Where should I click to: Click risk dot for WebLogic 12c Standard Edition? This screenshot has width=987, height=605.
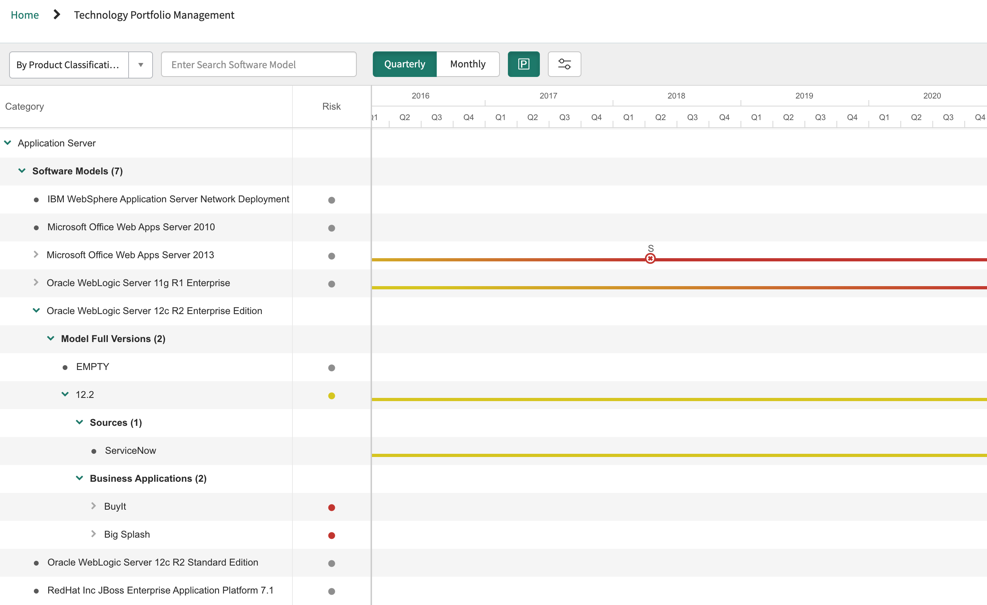pyautogui.click(x=332, y=563)
